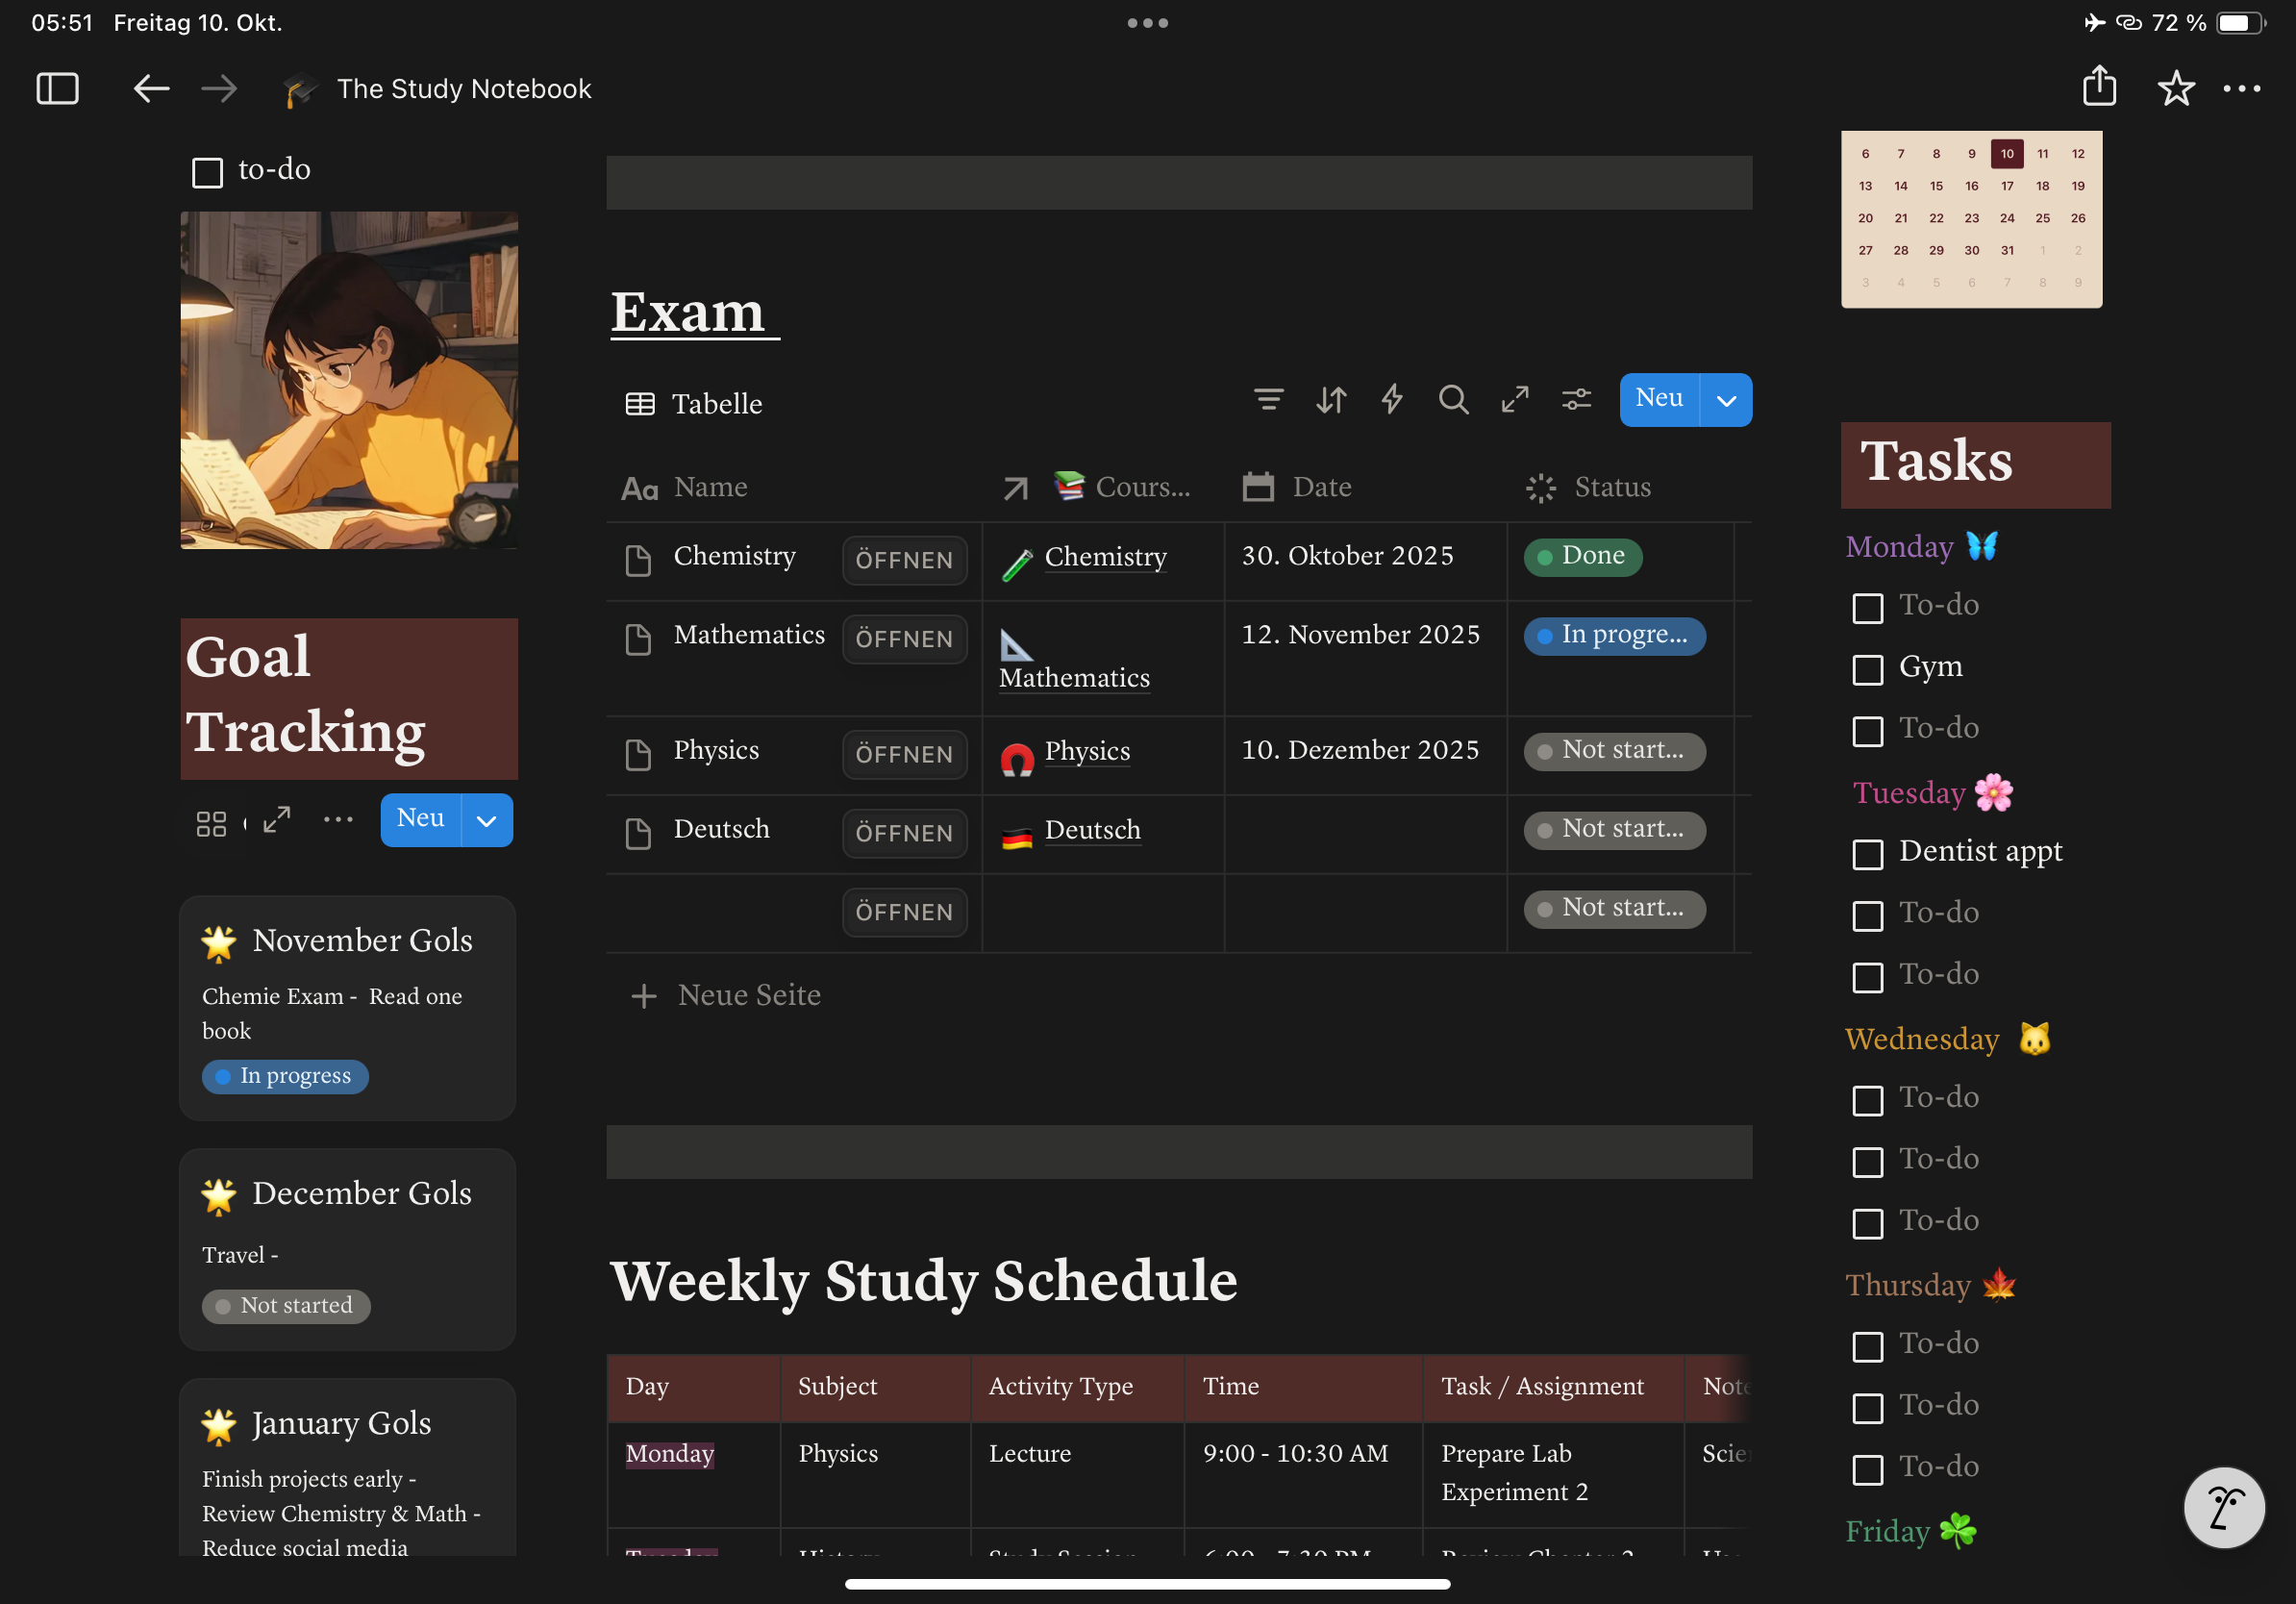Change the Mathematics status from In progress

coord(1613,636)
